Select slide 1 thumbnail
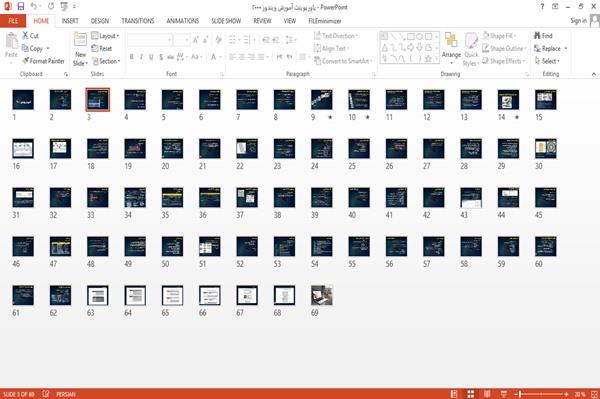The image size is (600, 399). [x=23, y=99]
